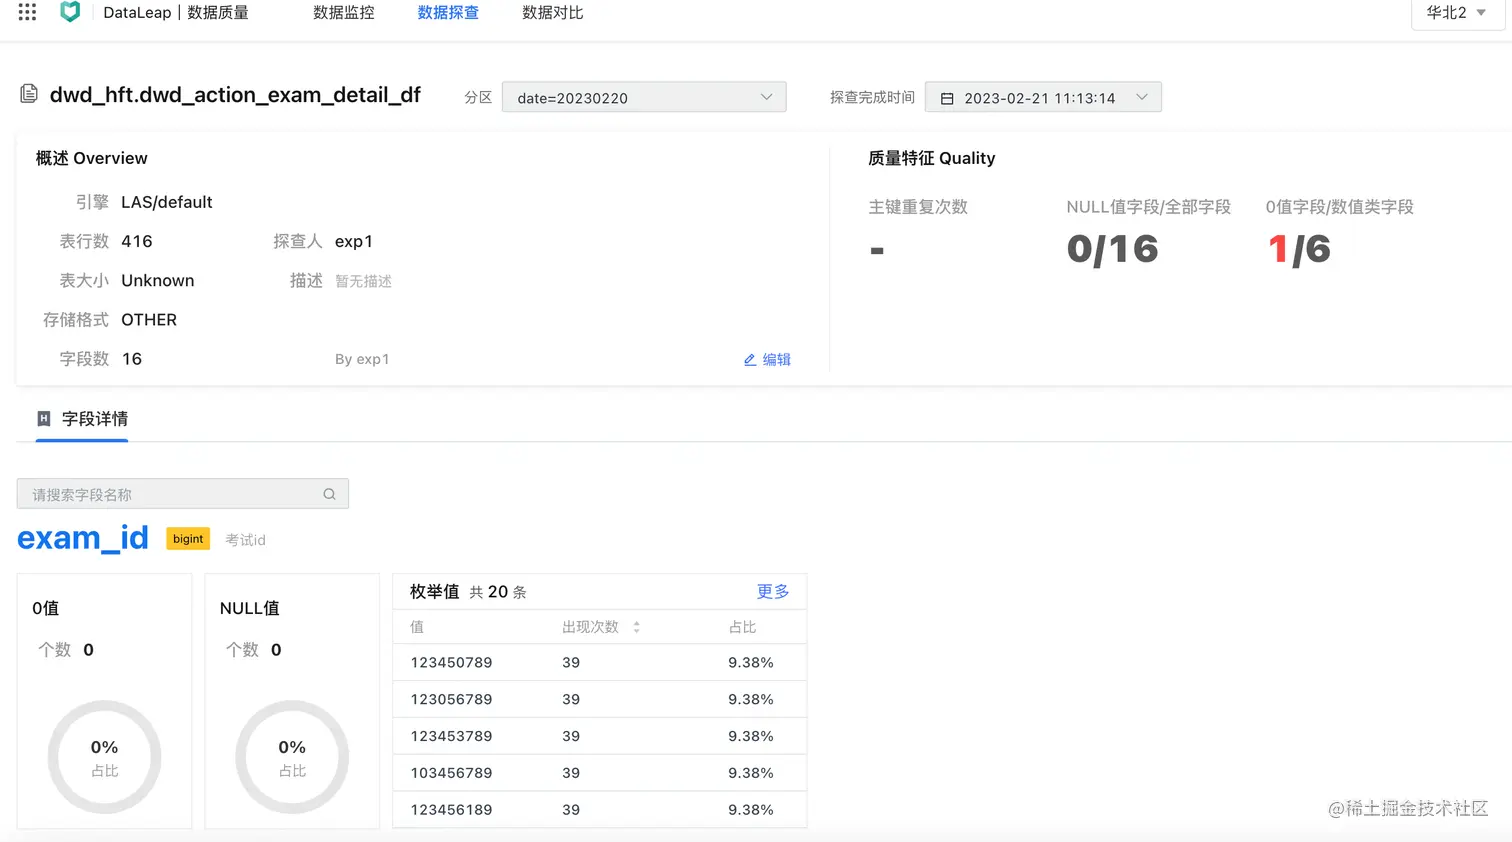Open the probe completion time dropdown
Screen dimensions: 1512x842
point(1043,97)
